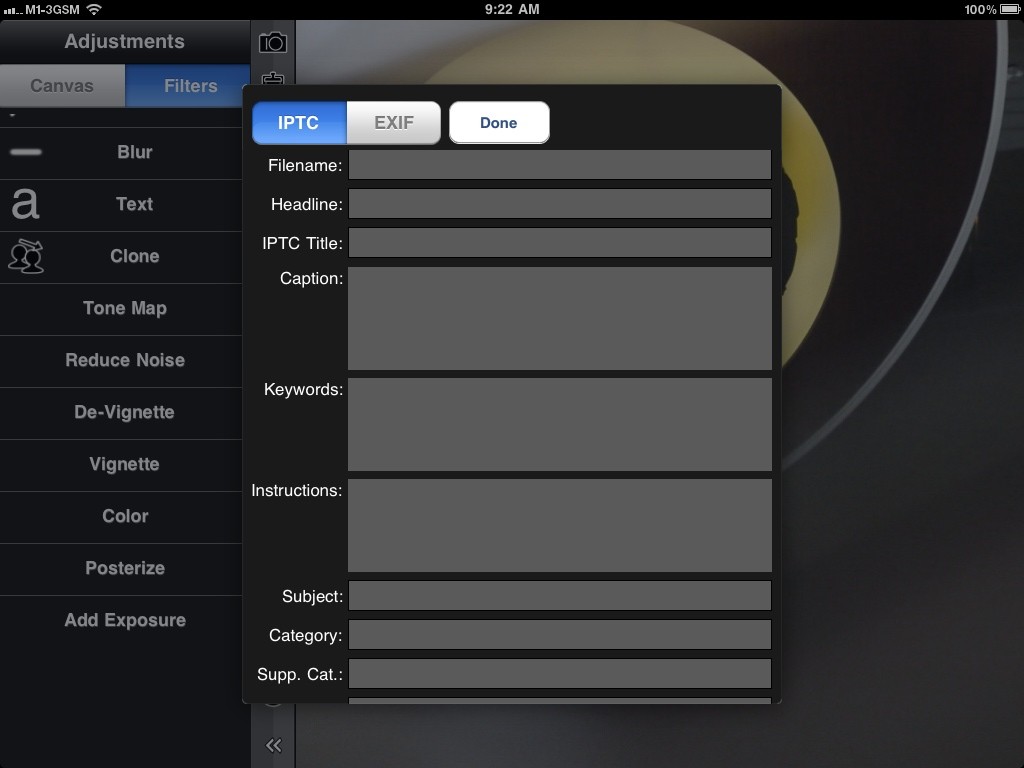Focus the Filename input field
The width and height of the screenshot is (1024, 768).
click(x=560, y=165)
